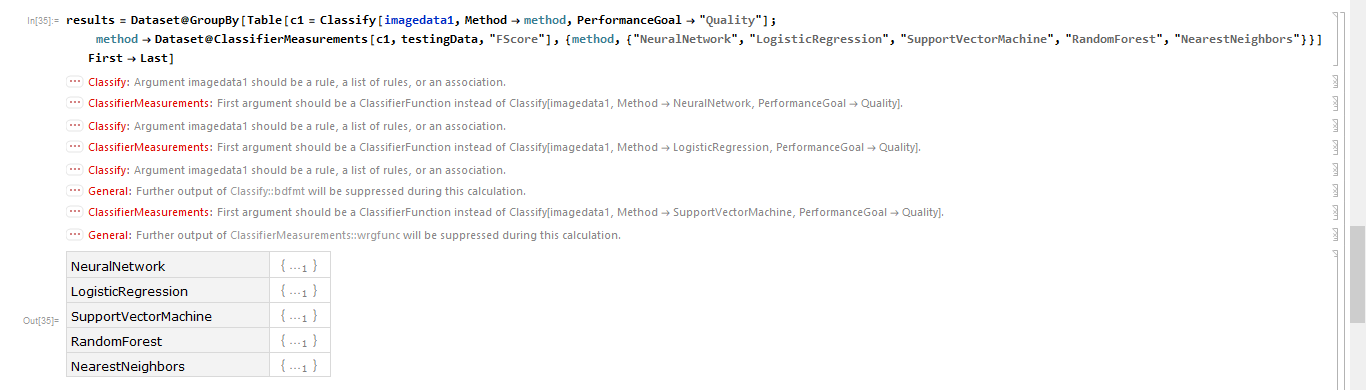Open ellipsis menu for SupportVectorMachine ClassifierMeasurements error
This screenshot has height=390, width=1366.
coord(74,213)
